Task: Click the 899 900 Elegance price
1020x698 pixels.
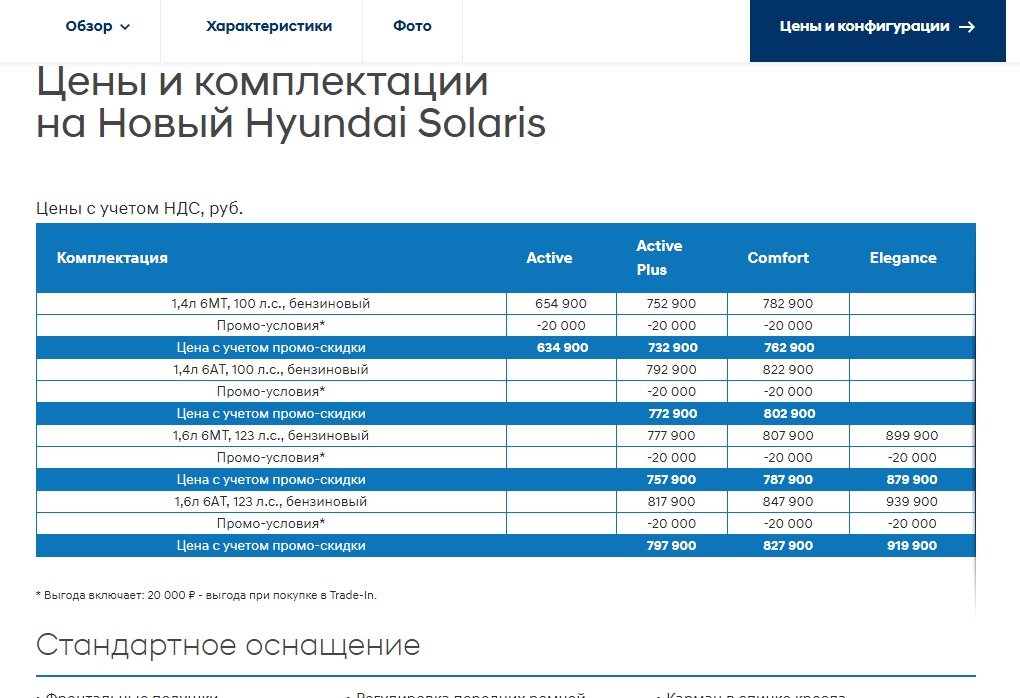Action: [x=912, y=436]
